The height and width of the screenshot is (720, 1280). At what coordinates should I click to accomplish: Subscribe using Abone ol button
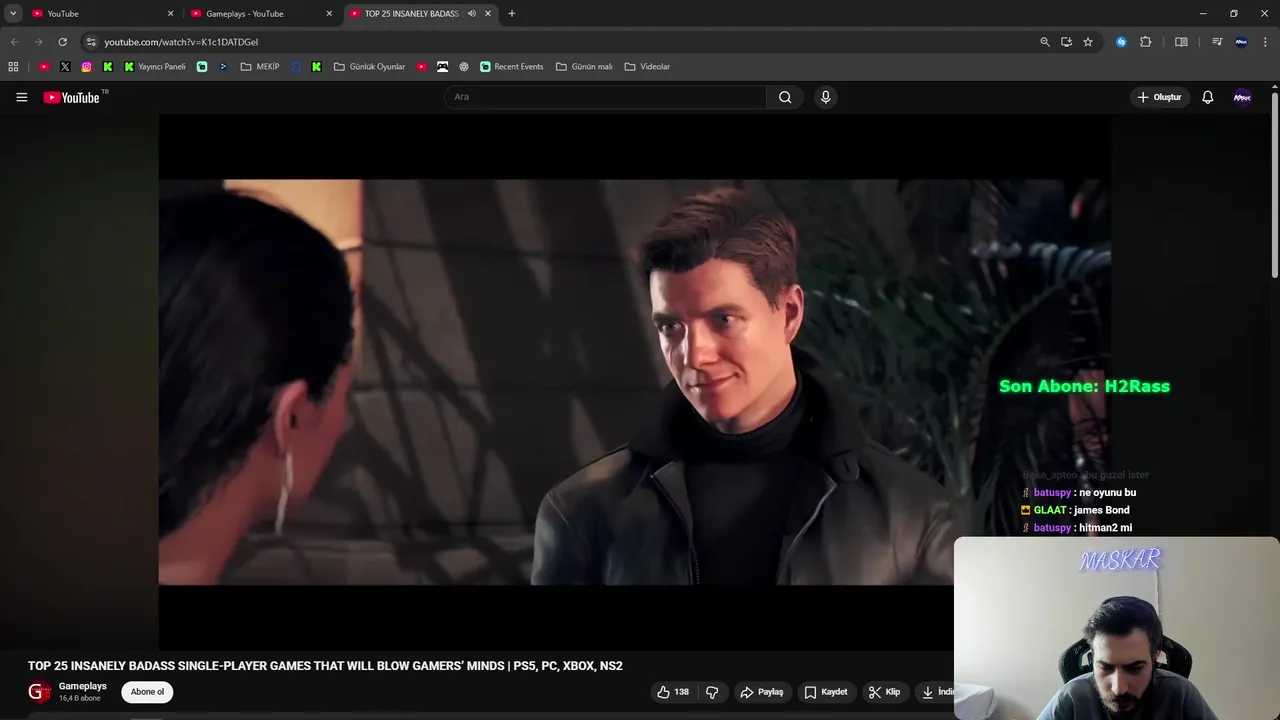click(x=147, y=692)
